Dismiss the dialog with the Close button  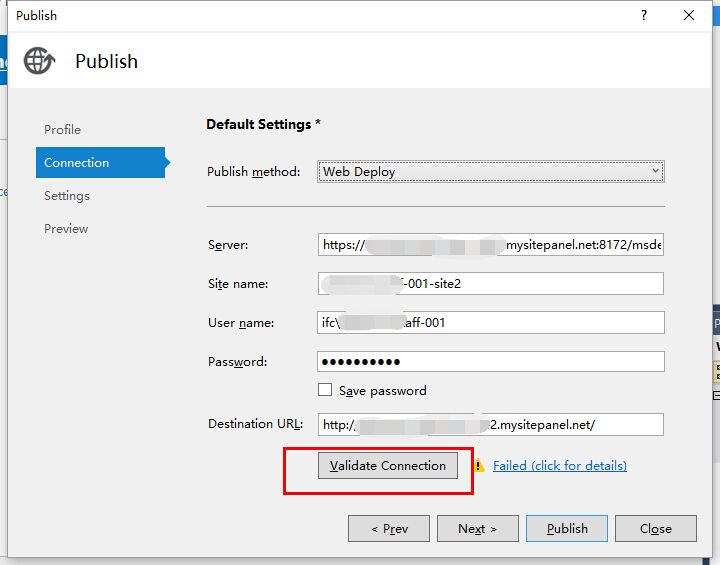pyautogui.click(x=655, y=528)
